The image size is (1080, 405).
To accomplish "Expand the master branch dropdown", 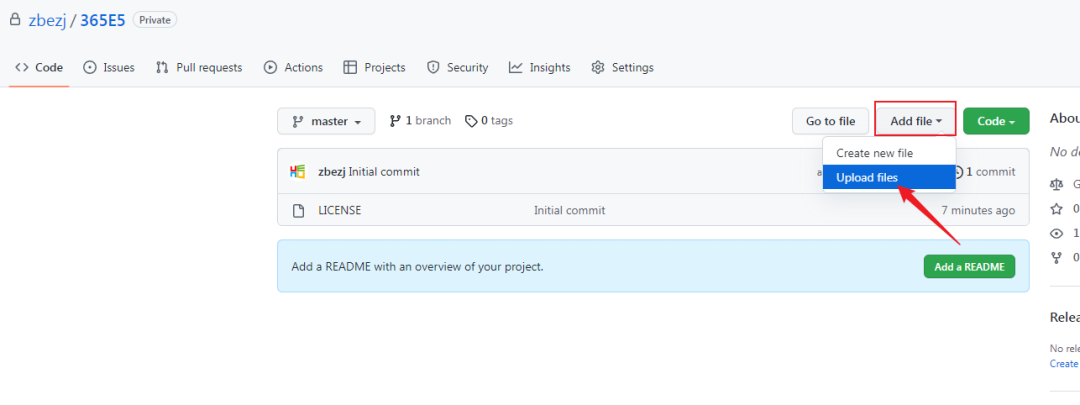I will (326, 121).
